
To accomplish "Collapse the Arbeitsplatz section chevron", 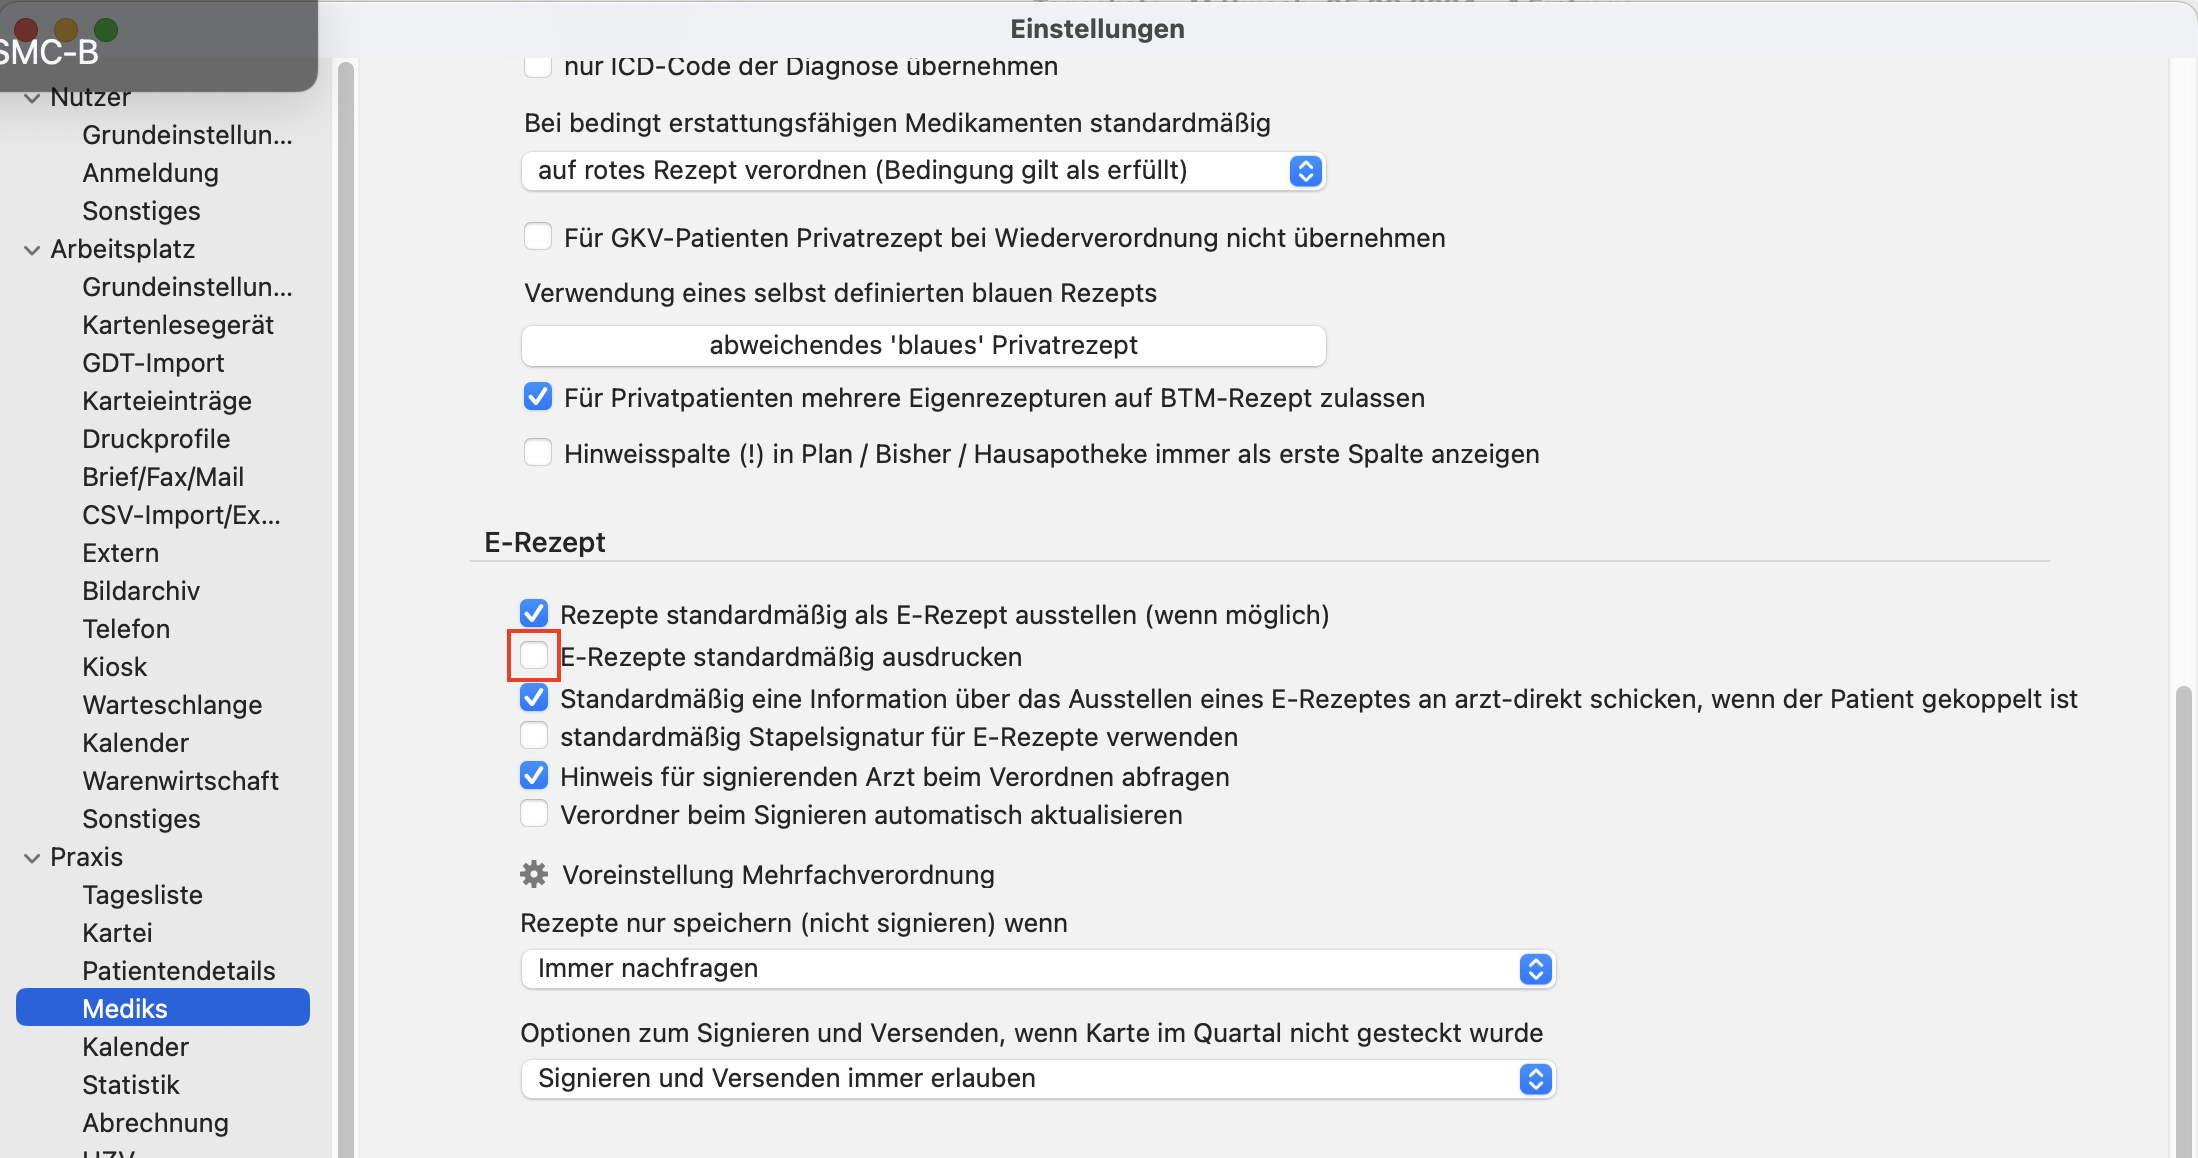I will pyautogui.click(x=32, y=249).
